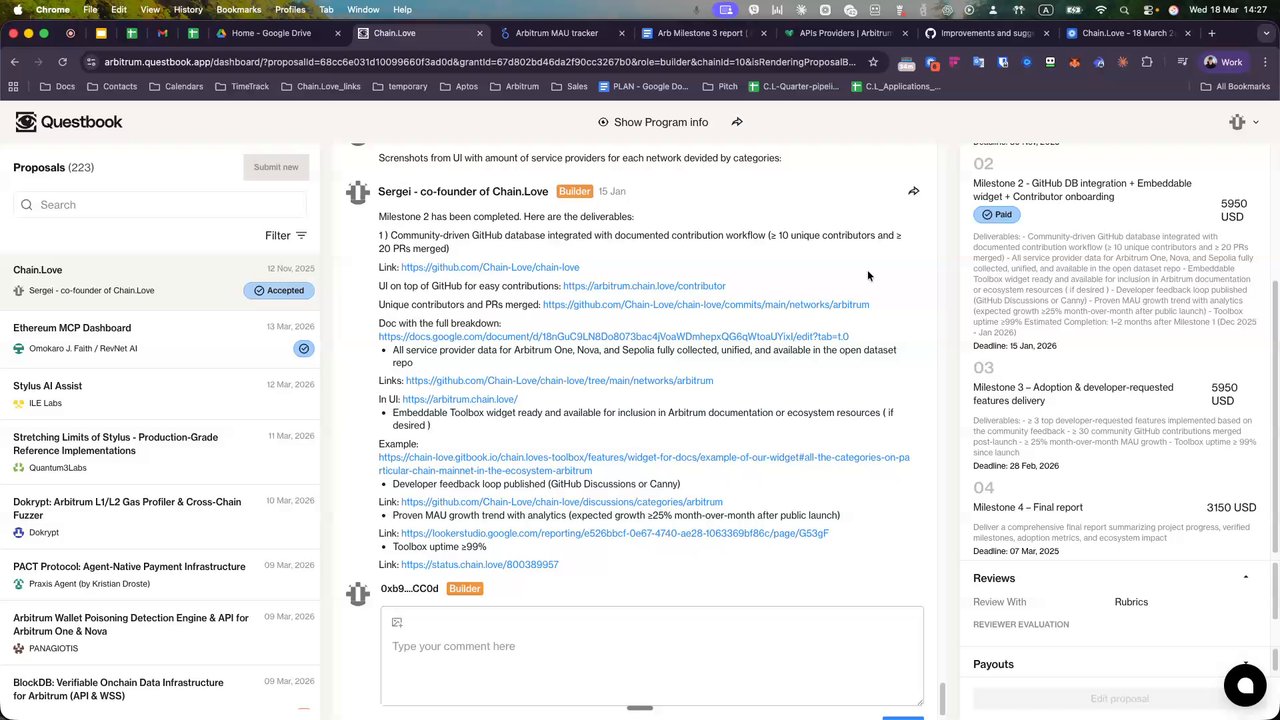Screen dimensions: 1280x720
Task: Expand the Payouts section
Action: click(1245, 664)
